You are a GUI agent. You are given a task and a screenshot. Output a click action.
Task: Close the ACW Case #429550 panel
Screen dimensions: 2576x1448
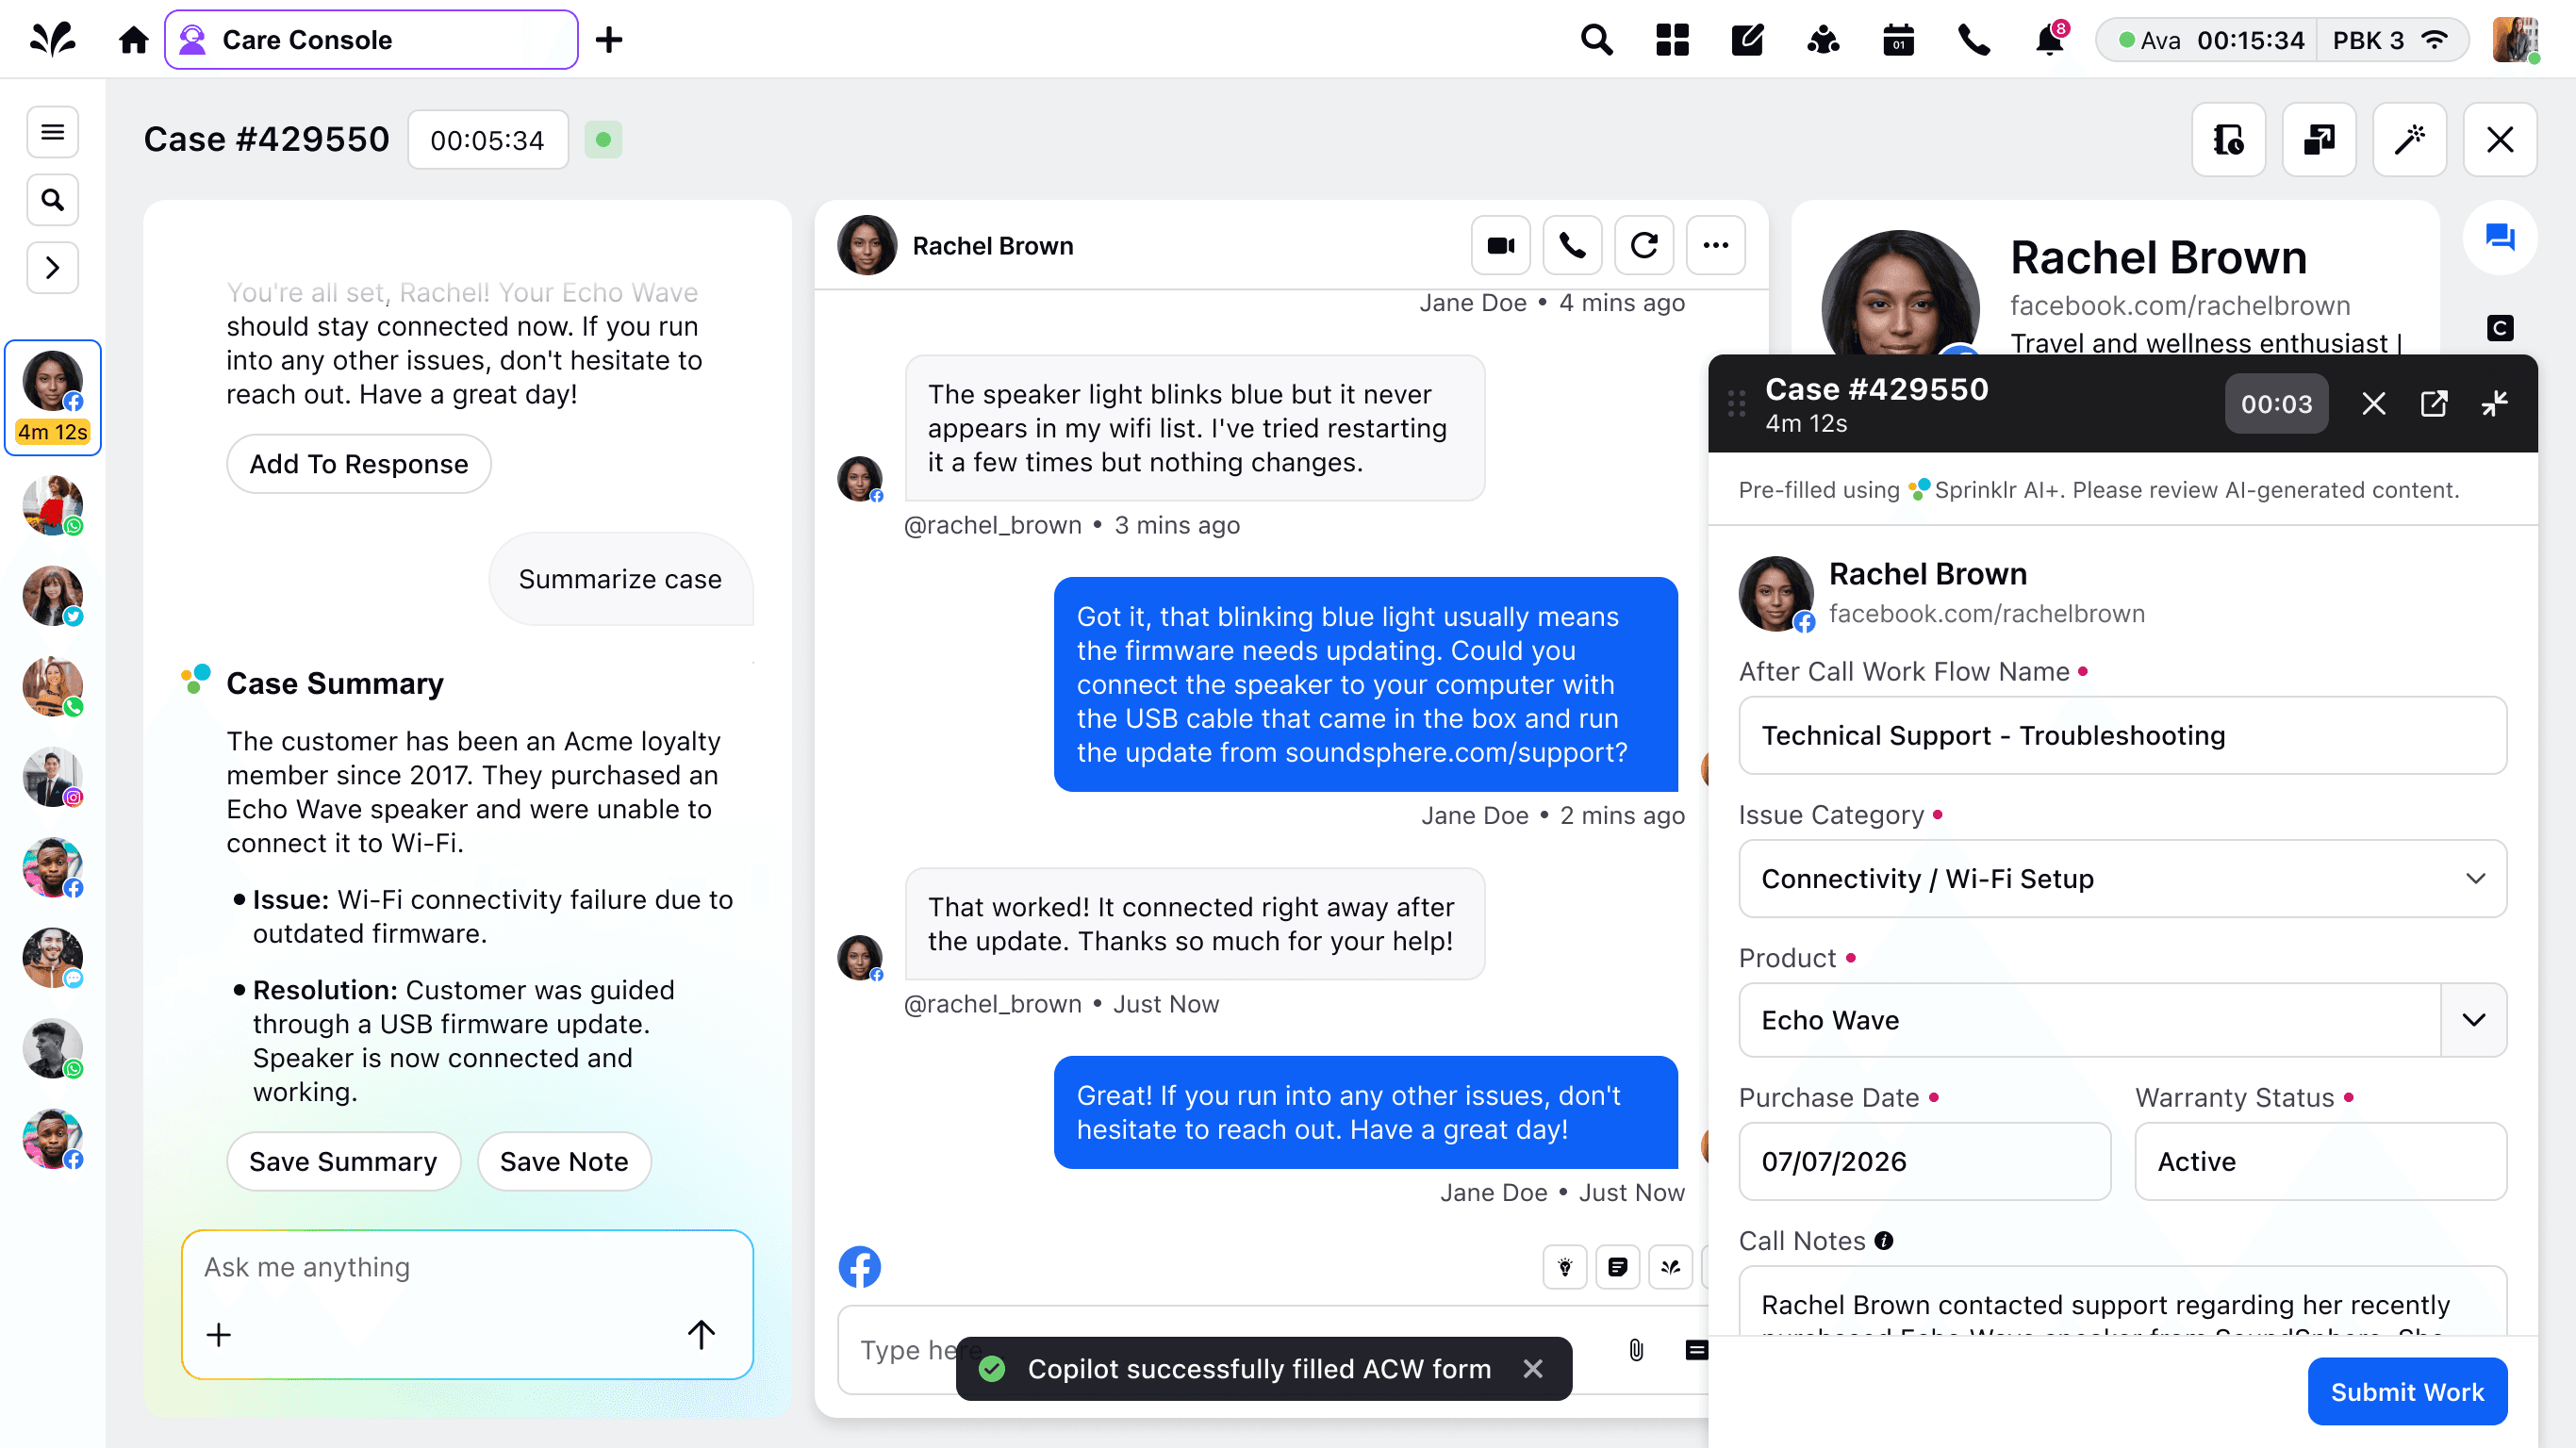[2374, 404]
